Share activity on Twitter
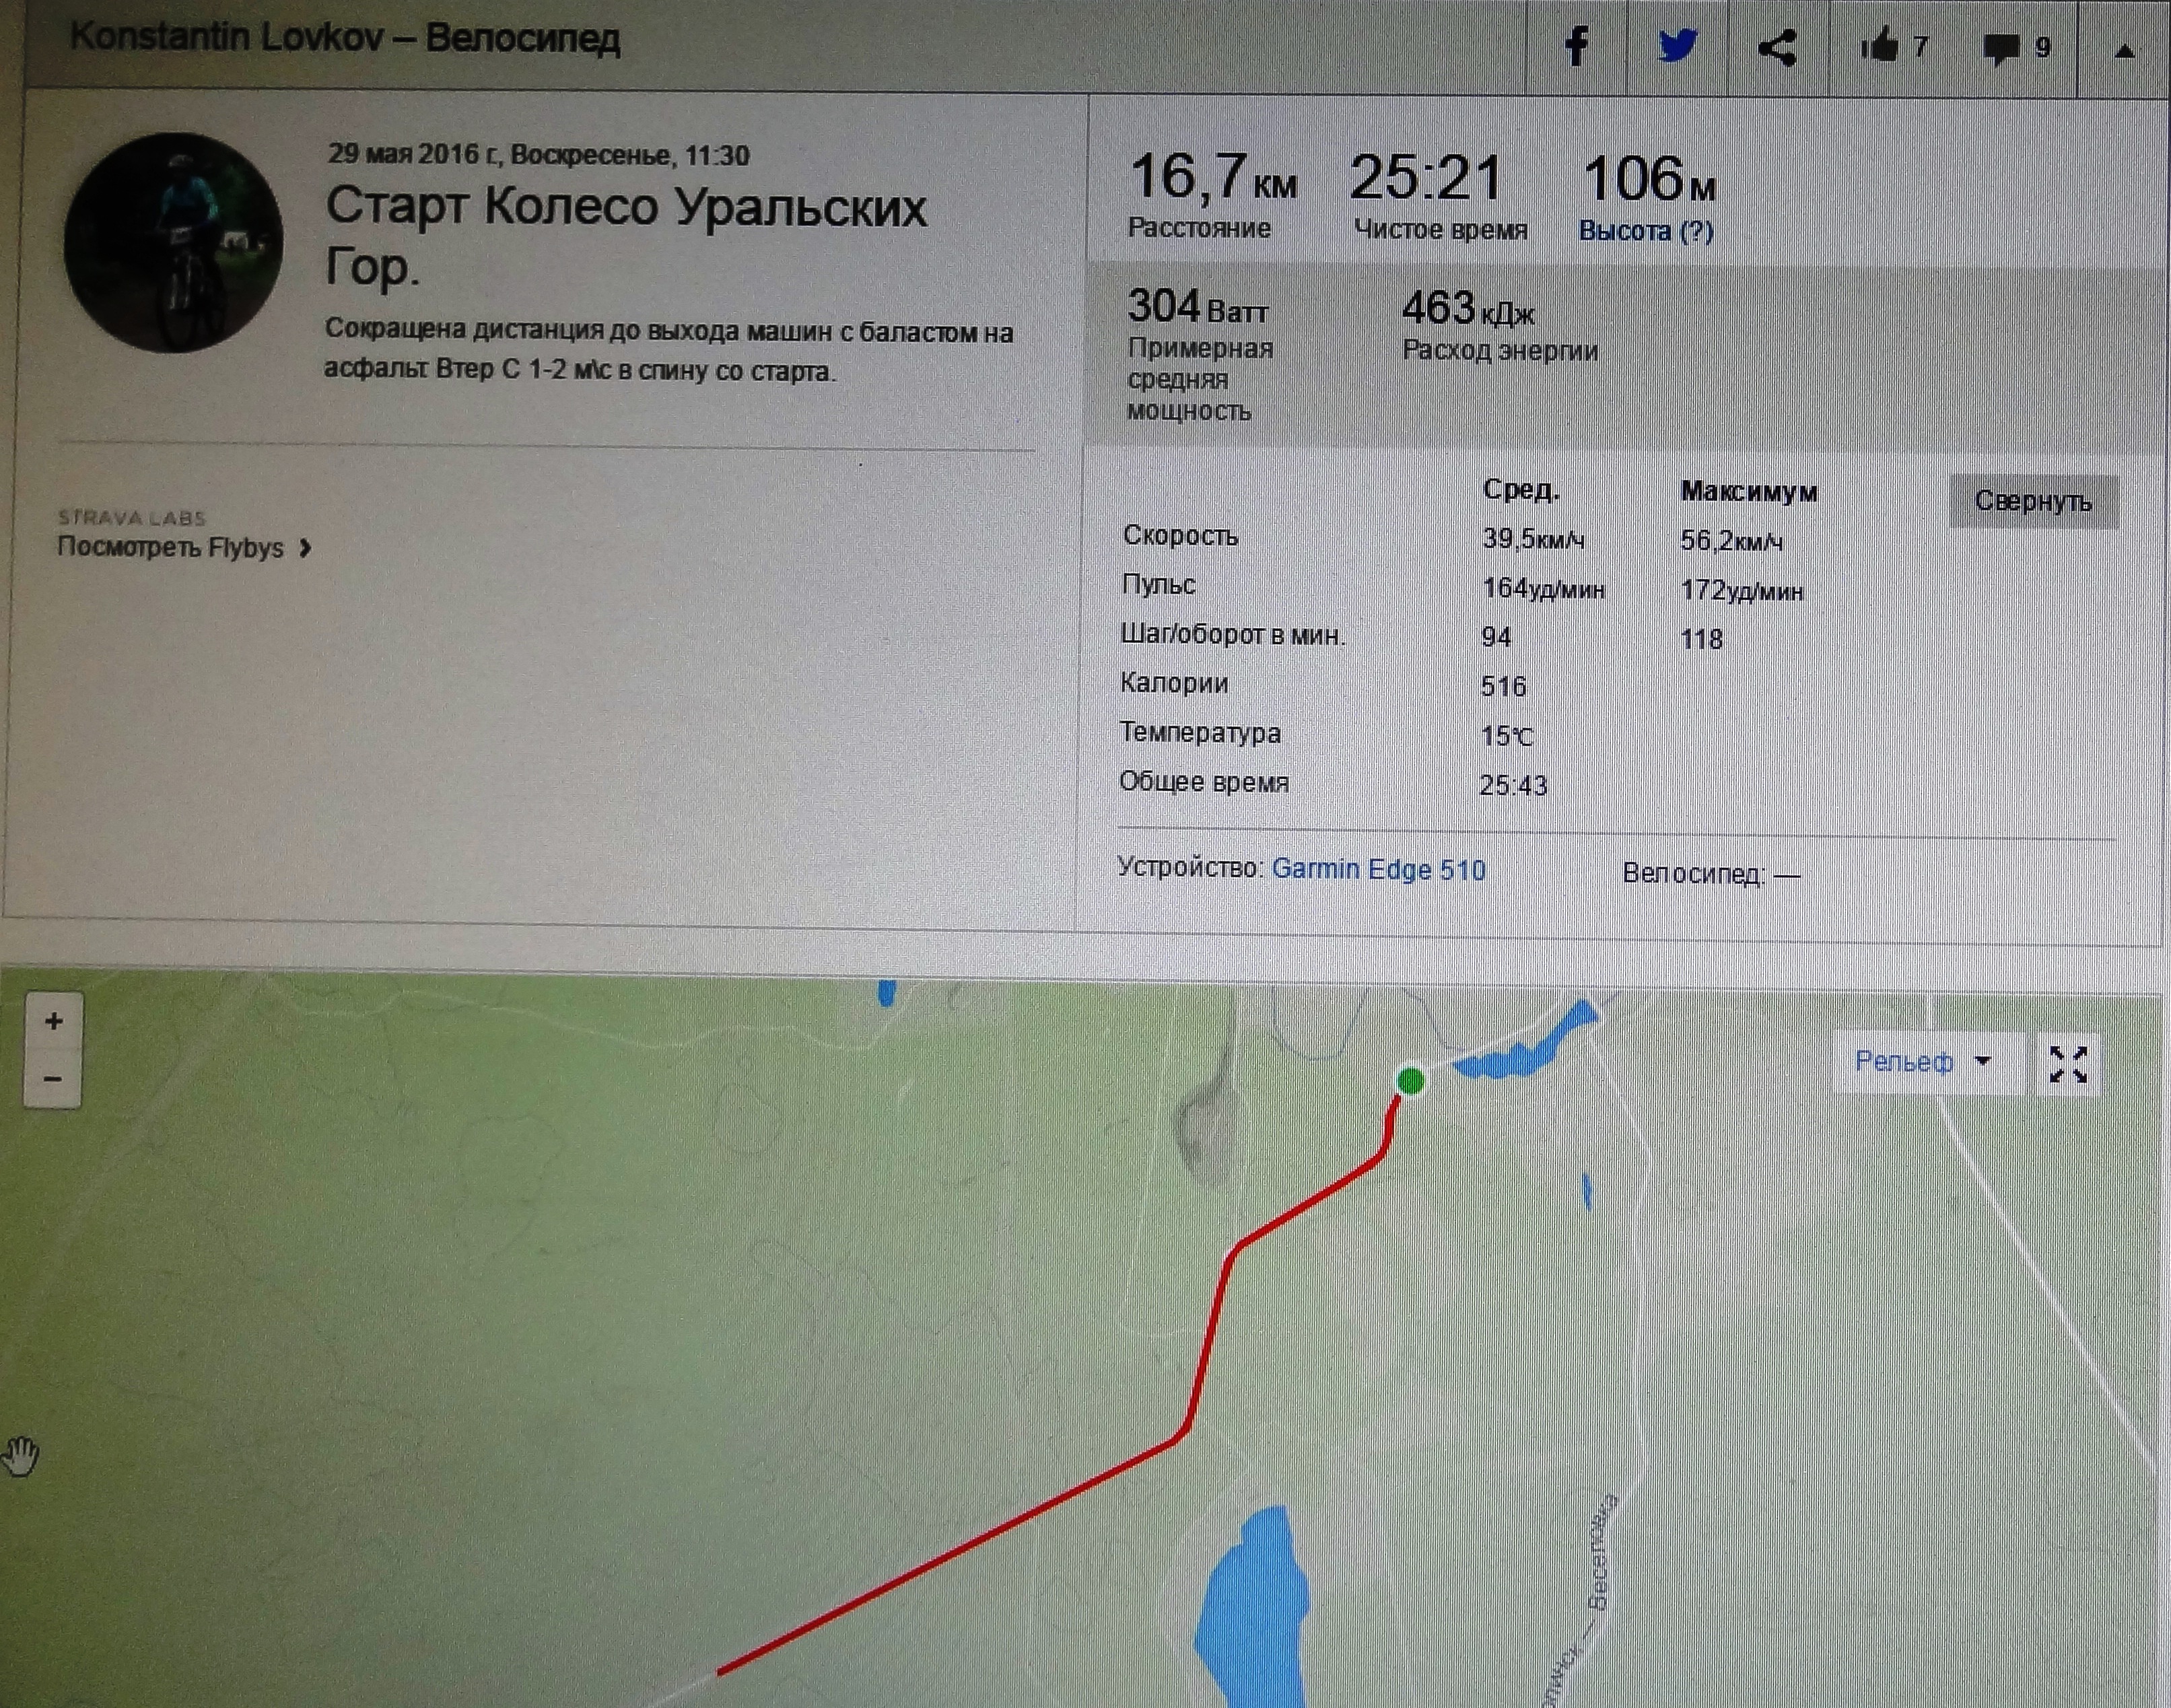 point(1677,46)
